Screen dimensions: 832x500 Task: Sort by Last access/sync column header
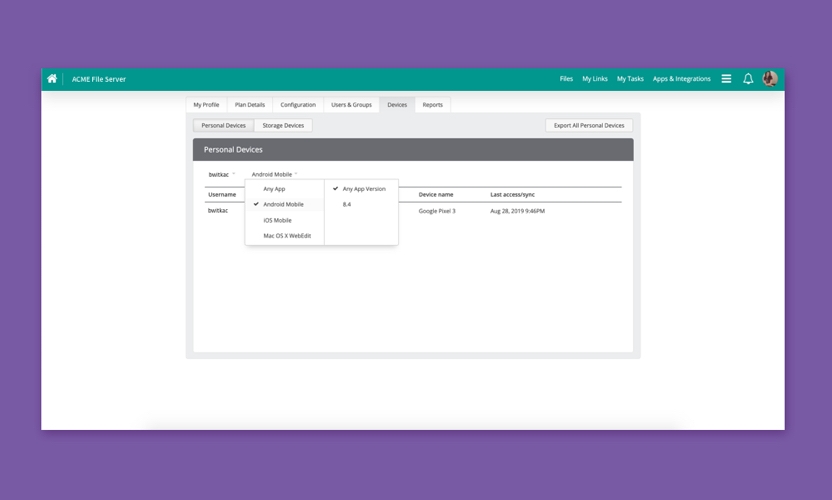[512, 195]
